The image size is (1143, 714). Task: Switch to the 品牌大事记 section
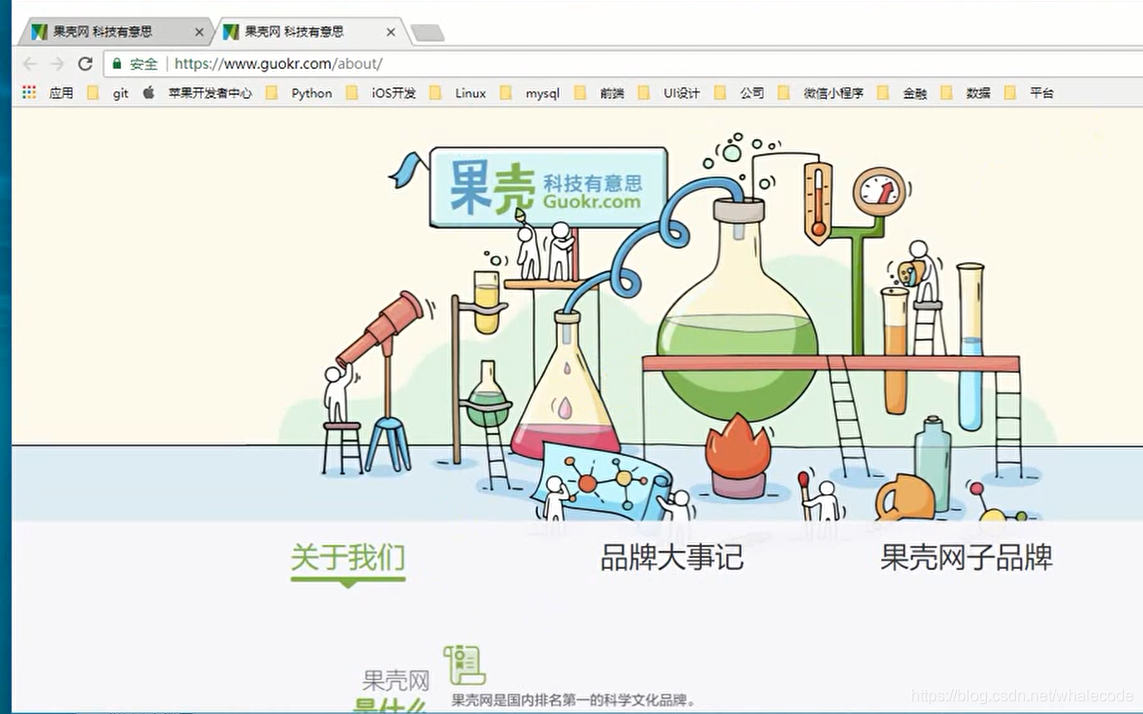tap(671, 558)
